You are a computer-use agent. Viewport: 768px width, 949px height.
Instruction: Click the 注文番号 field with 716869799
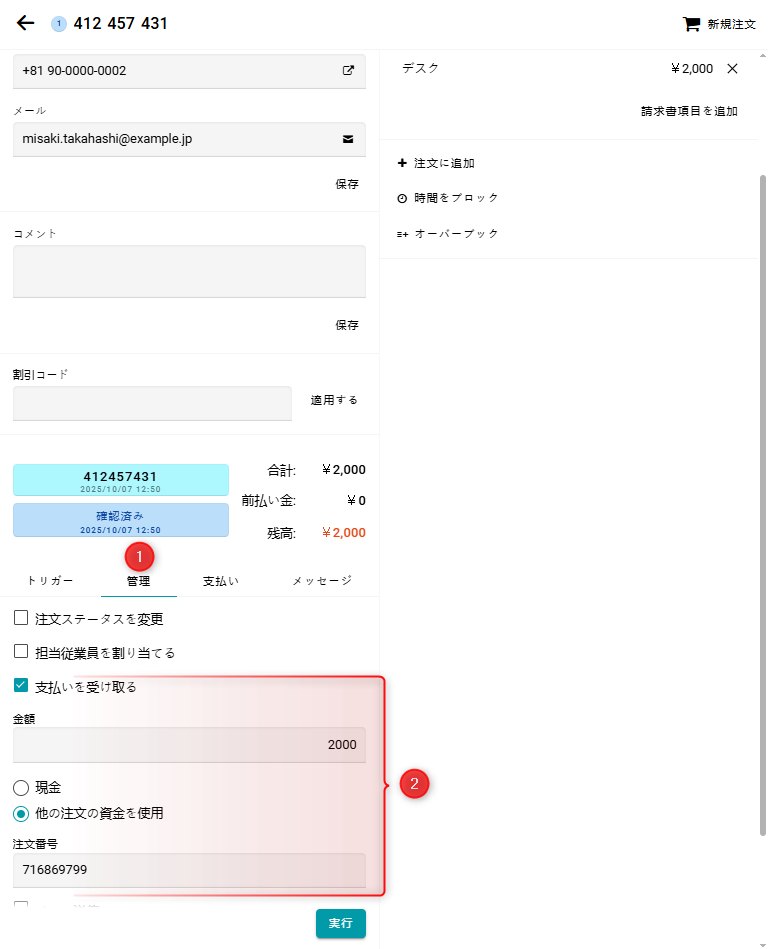189,870
